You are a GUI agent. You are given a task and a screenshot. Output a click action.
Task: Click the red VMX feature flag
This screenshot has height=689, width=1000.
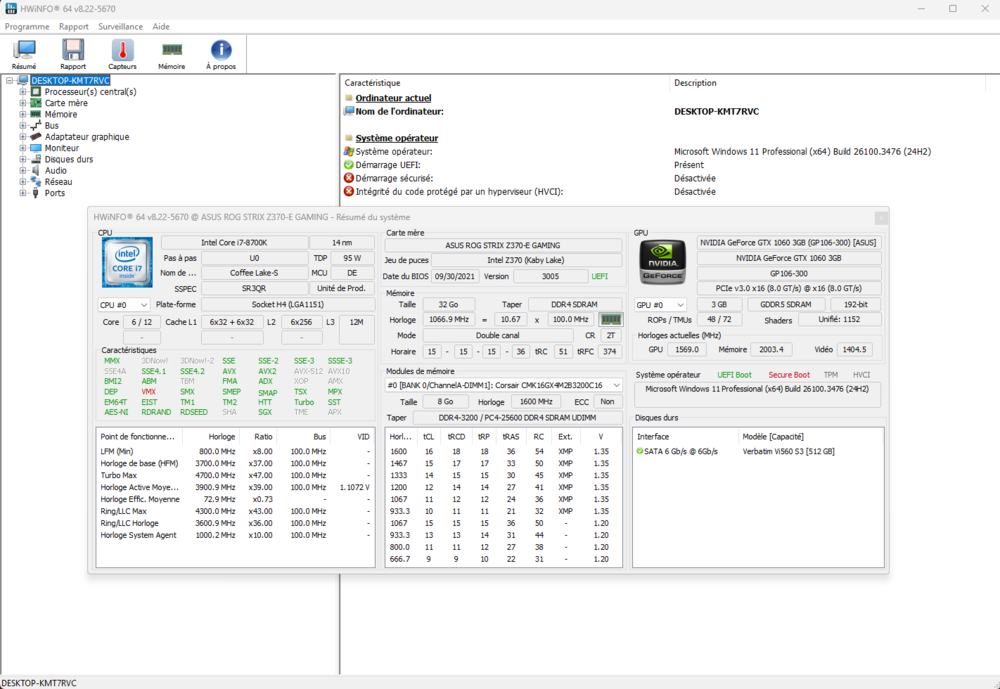(x=149, y=392)
